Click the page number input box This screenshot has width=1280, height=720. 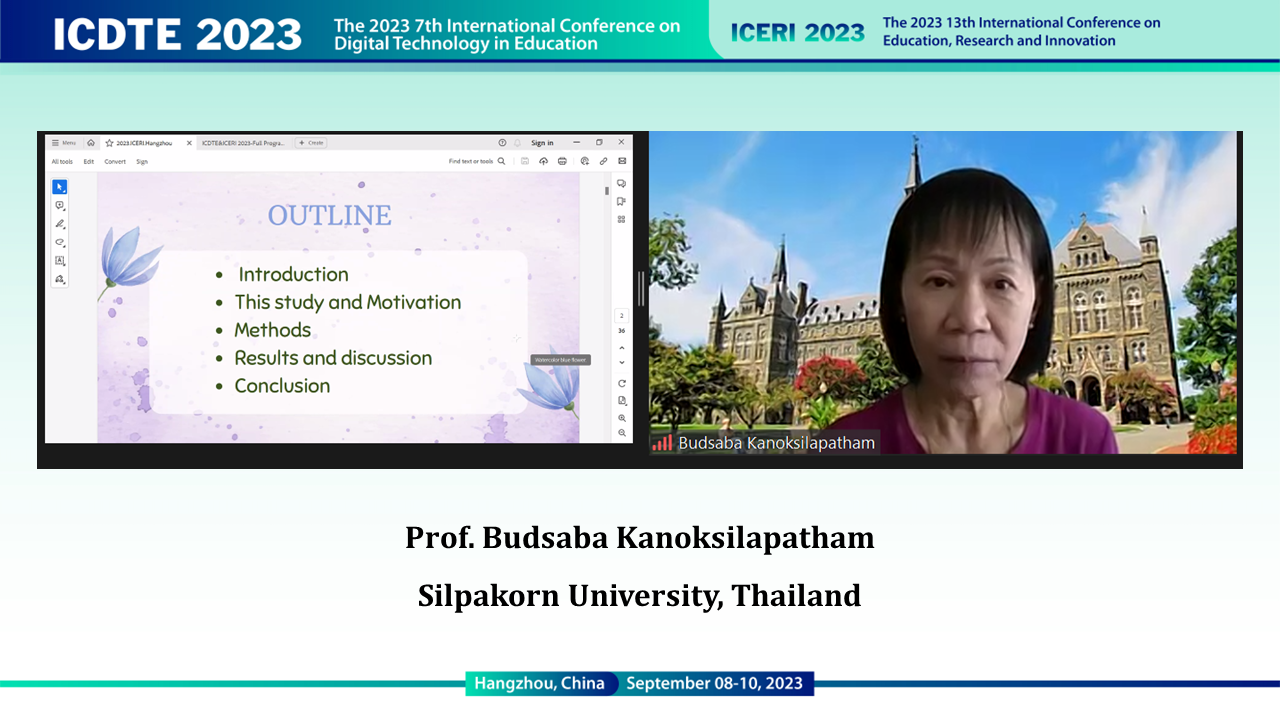pyautogui.click(x=622, y=315)
